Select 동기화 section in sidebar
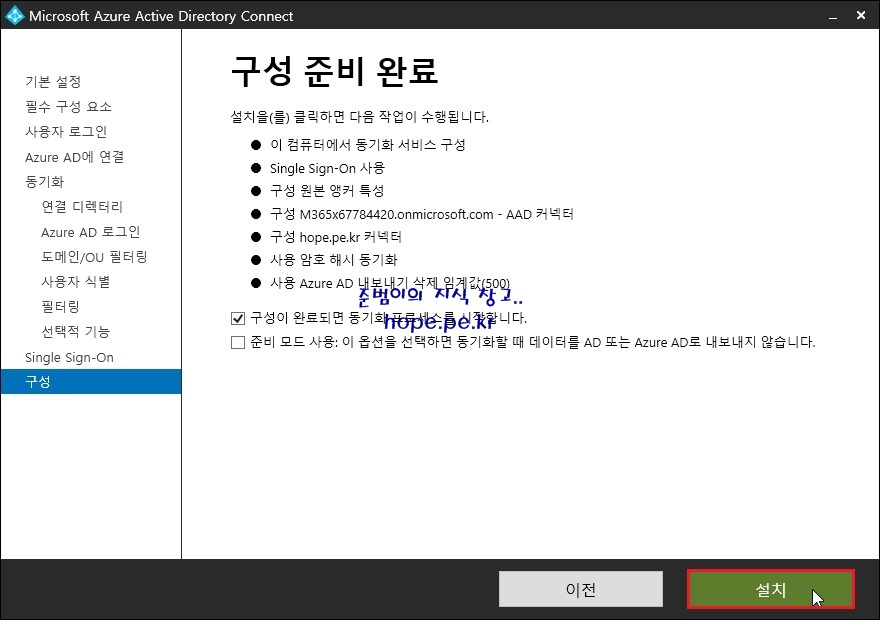 pos(44,182)
